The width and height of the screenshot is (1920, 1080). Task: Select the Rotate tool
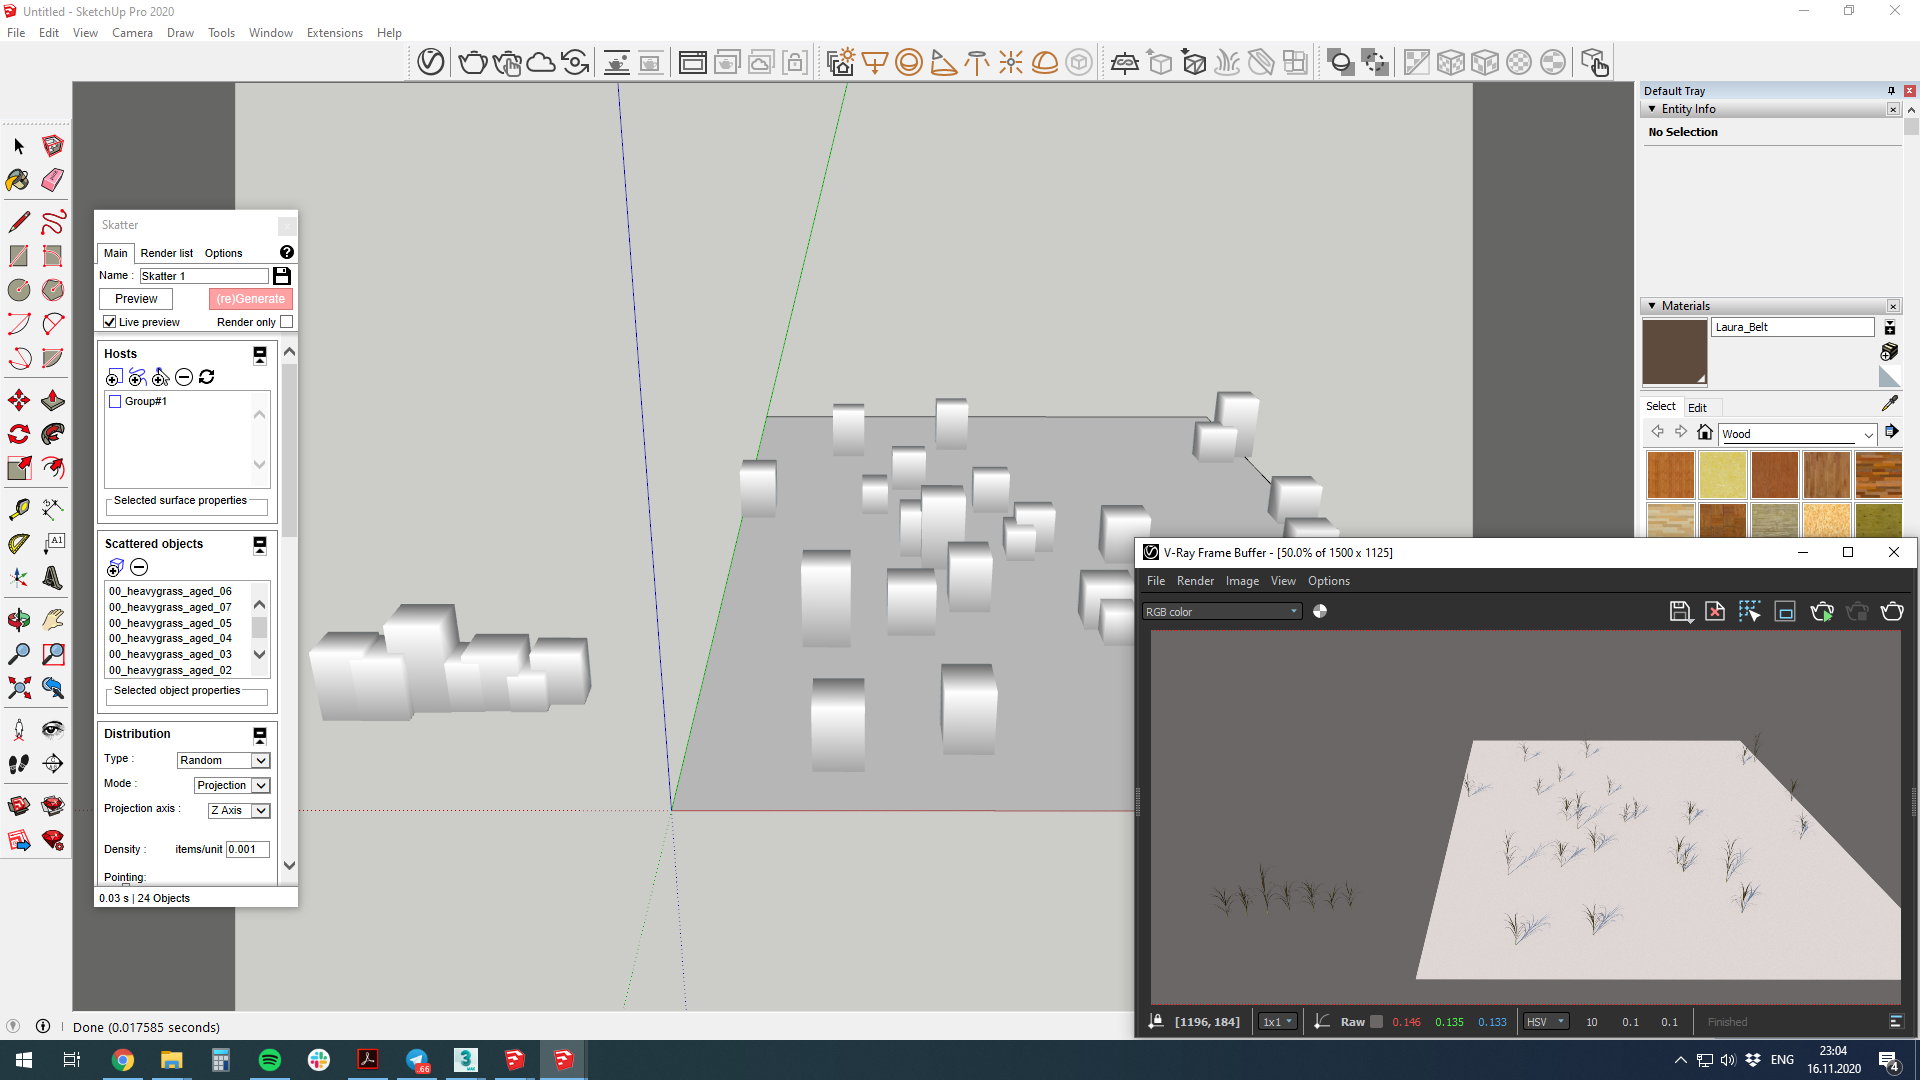19,434
